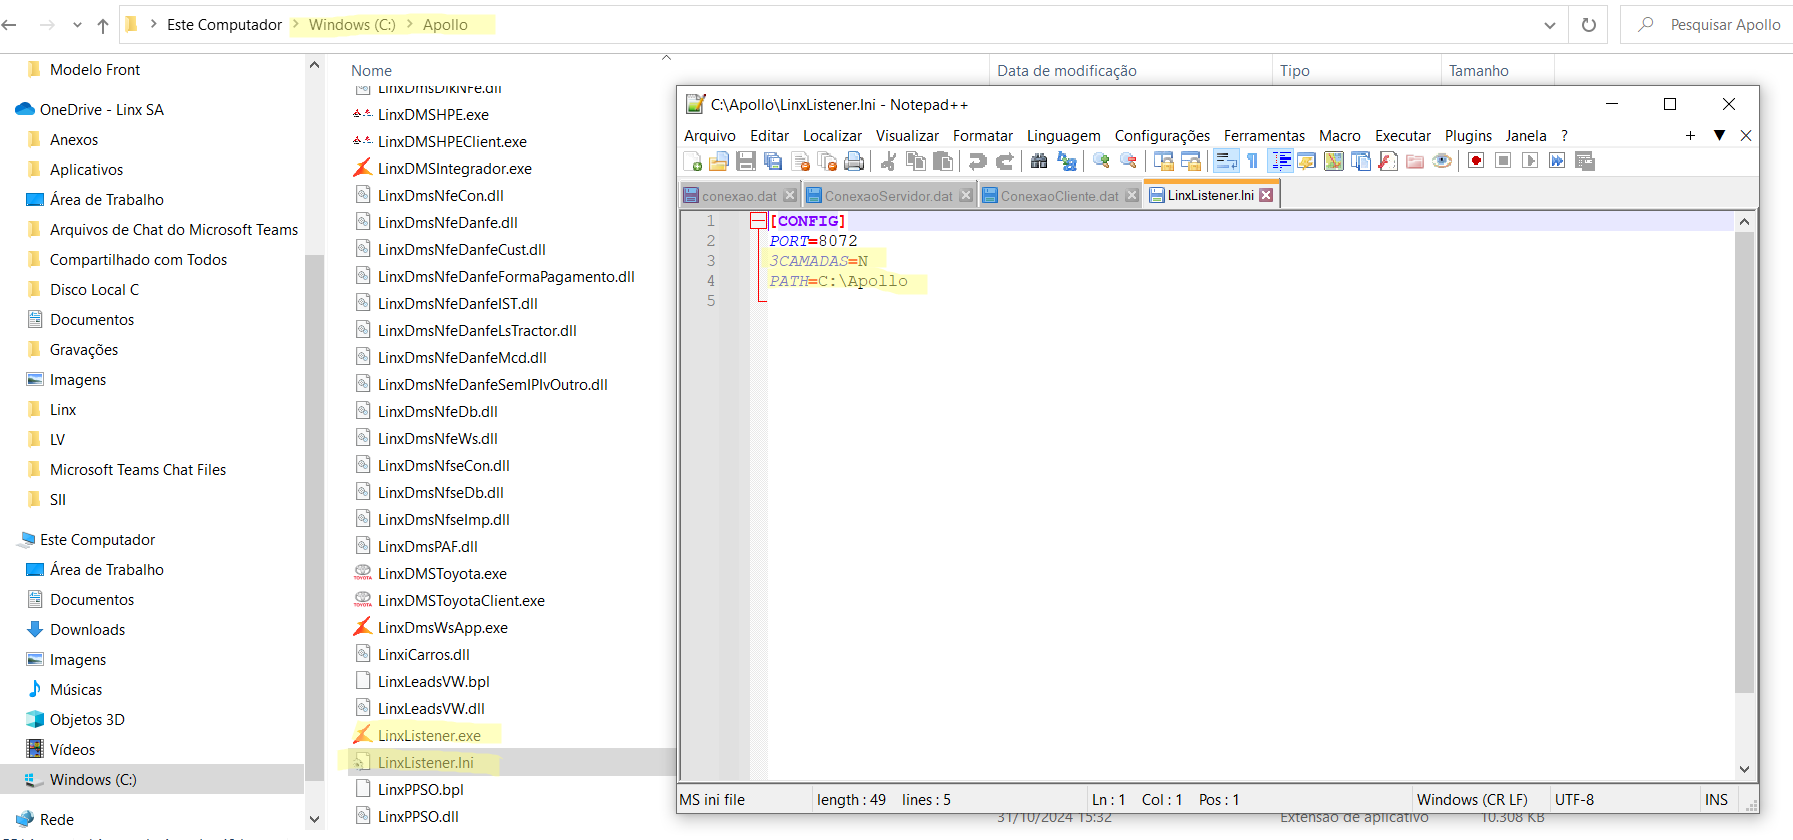This screenshot has height=840, width=1793.
Task: Toggle word wrap in Notepad++ toolbar
Action: [1226, 161]
